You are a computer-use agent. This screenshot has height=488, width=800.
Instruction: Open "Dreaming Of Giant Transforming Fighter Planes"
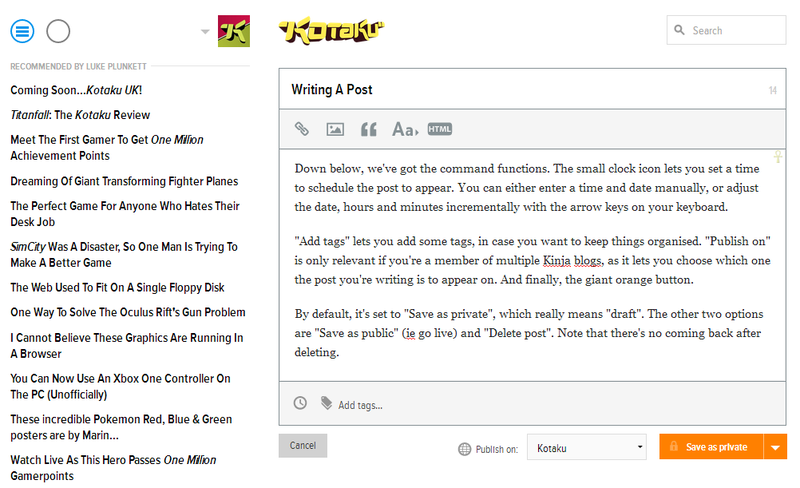pyautogui.click(x=124, y=182)
